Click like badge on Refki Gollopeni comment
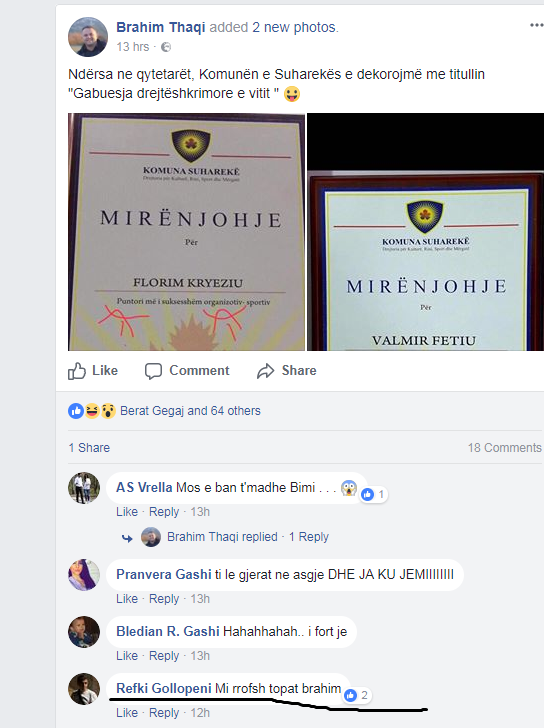 357,695
